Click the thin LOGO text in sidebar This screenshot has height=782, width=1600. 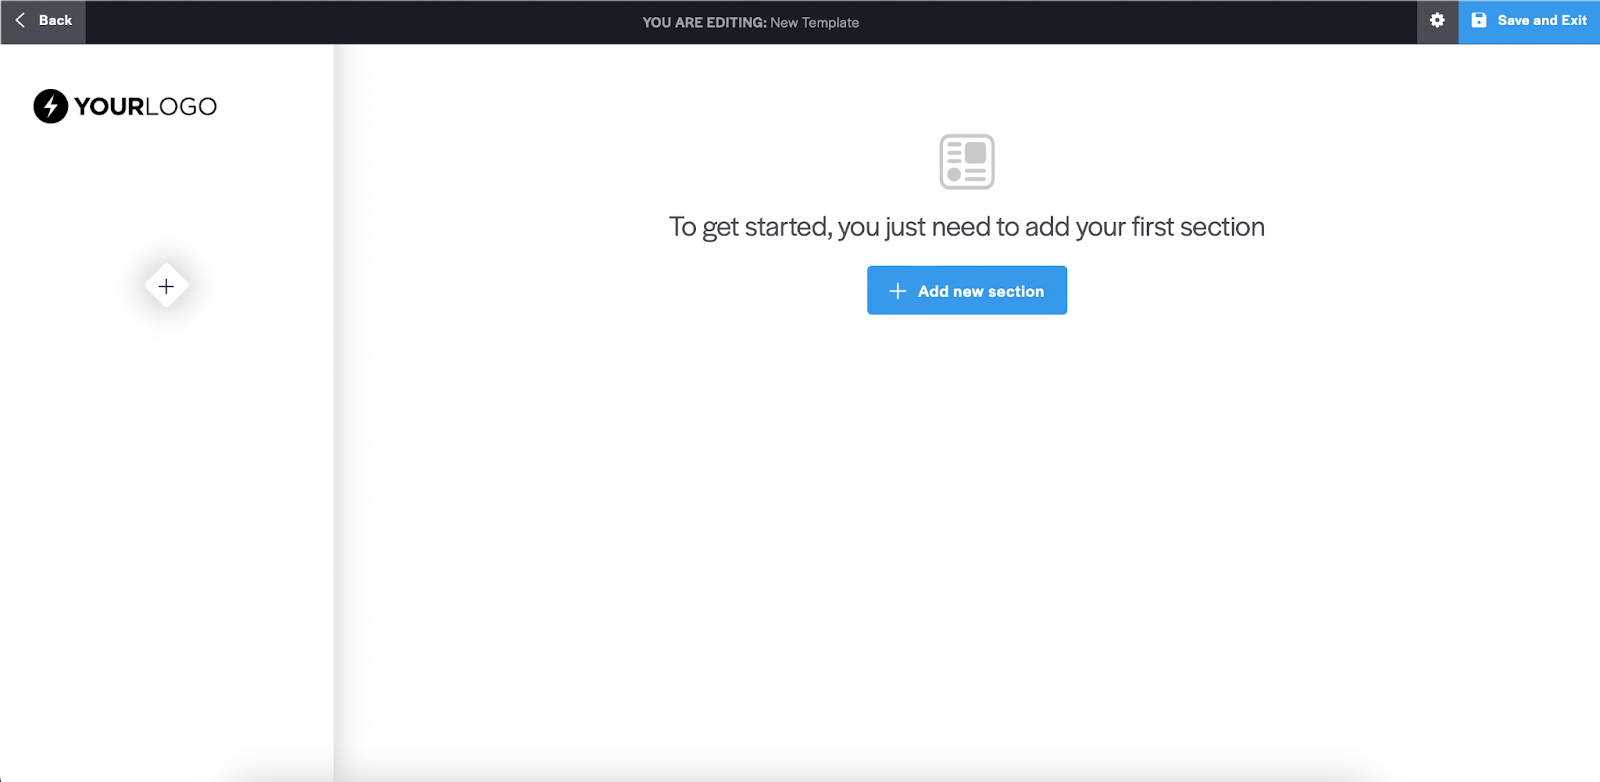[x=181, y=107]
